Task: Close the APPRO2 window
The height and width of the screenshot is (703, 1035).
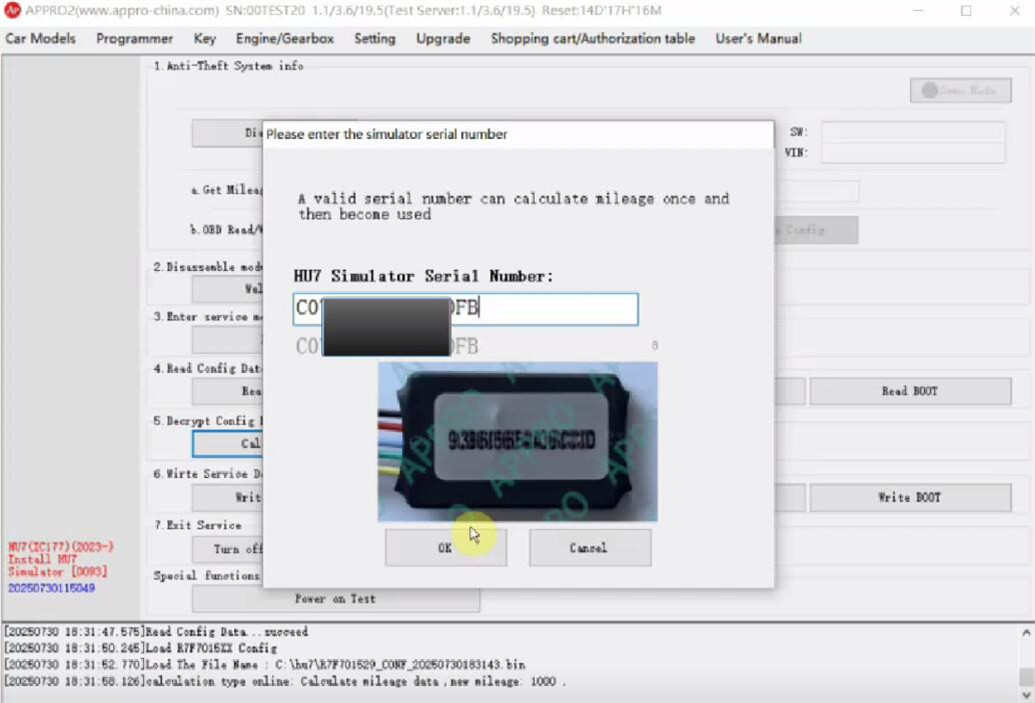Action: (1015, 11)
